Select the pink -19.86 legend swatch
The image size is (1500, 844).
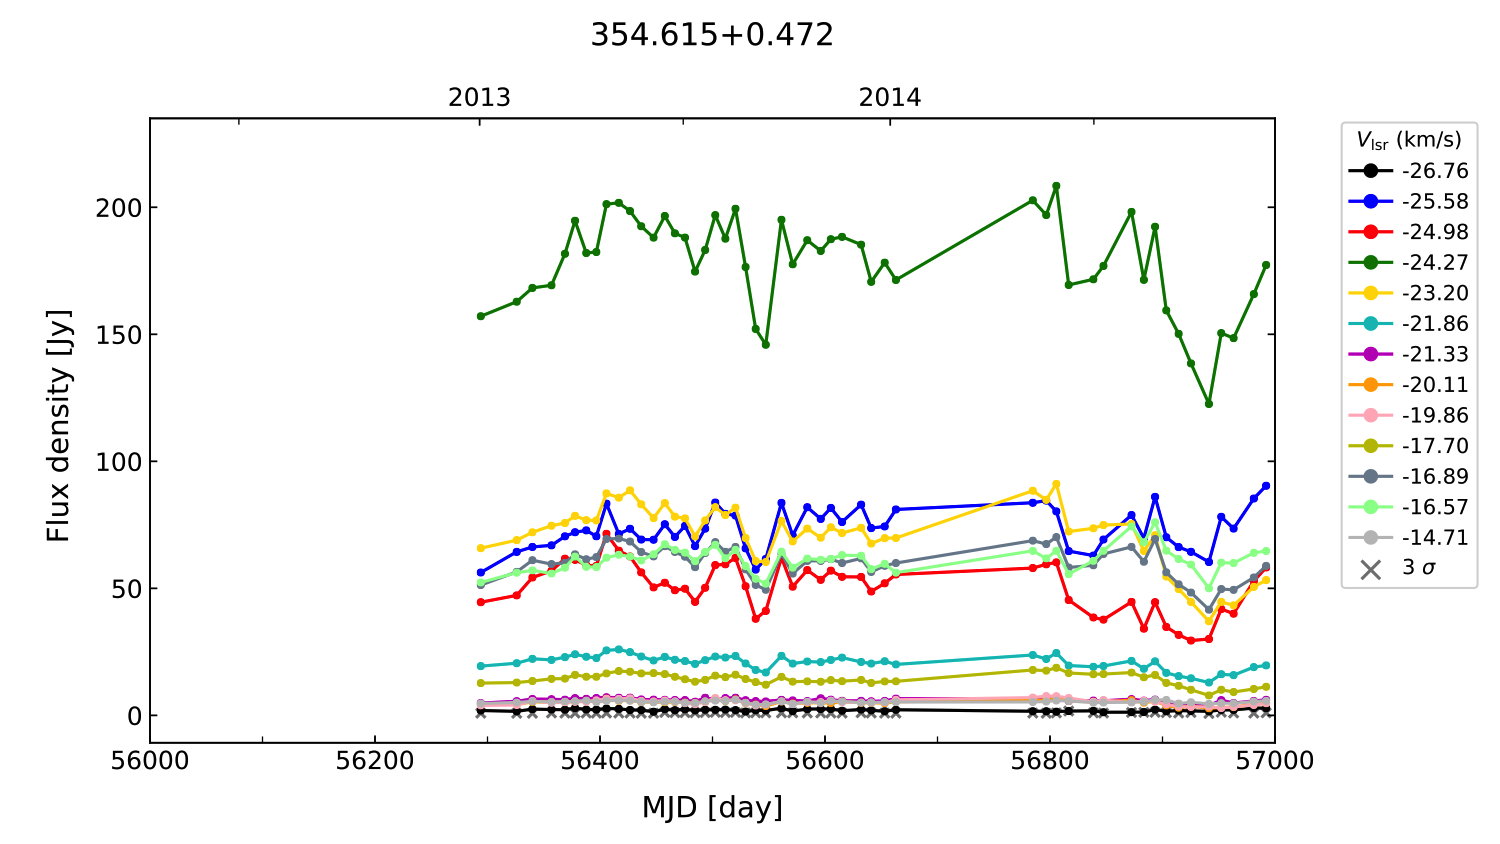(1370, 415)
